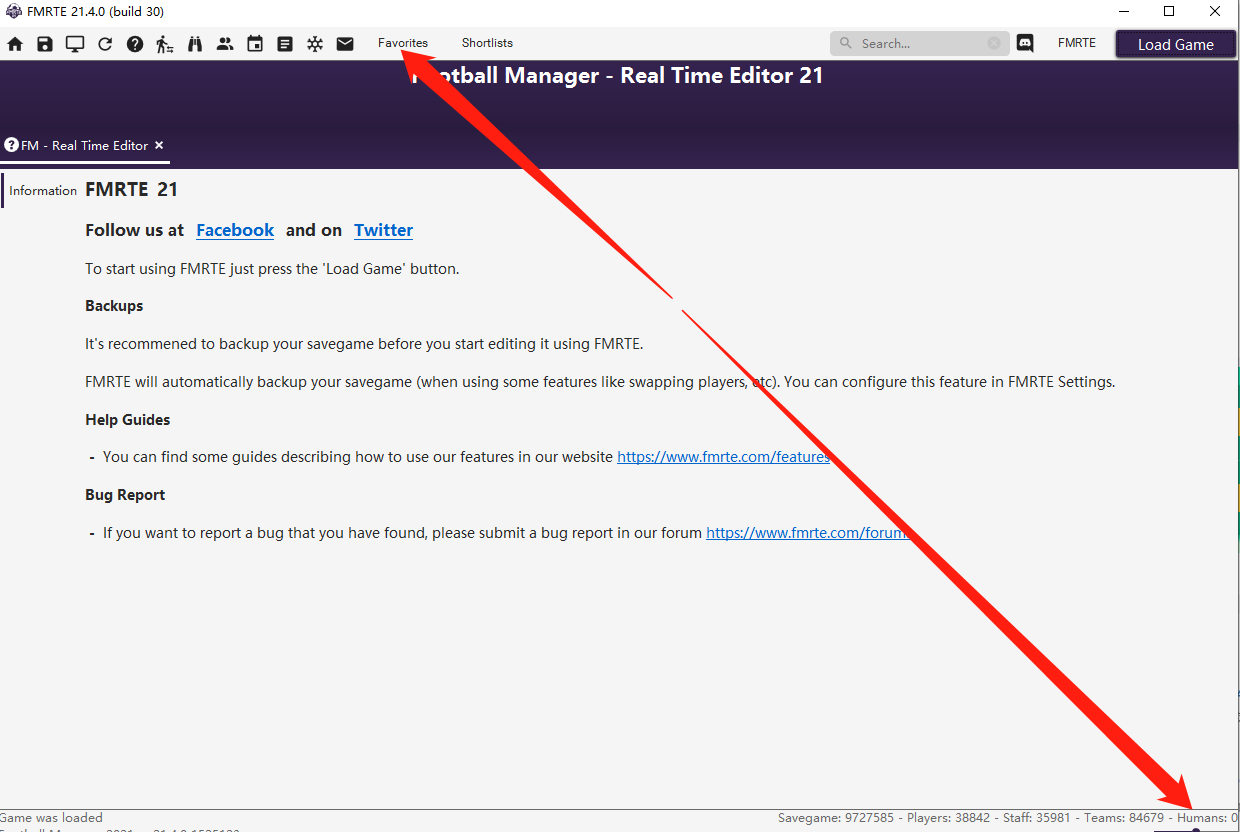Click the 'Players: 38842' status entry

pyautogui.click(x=948, y=818)
